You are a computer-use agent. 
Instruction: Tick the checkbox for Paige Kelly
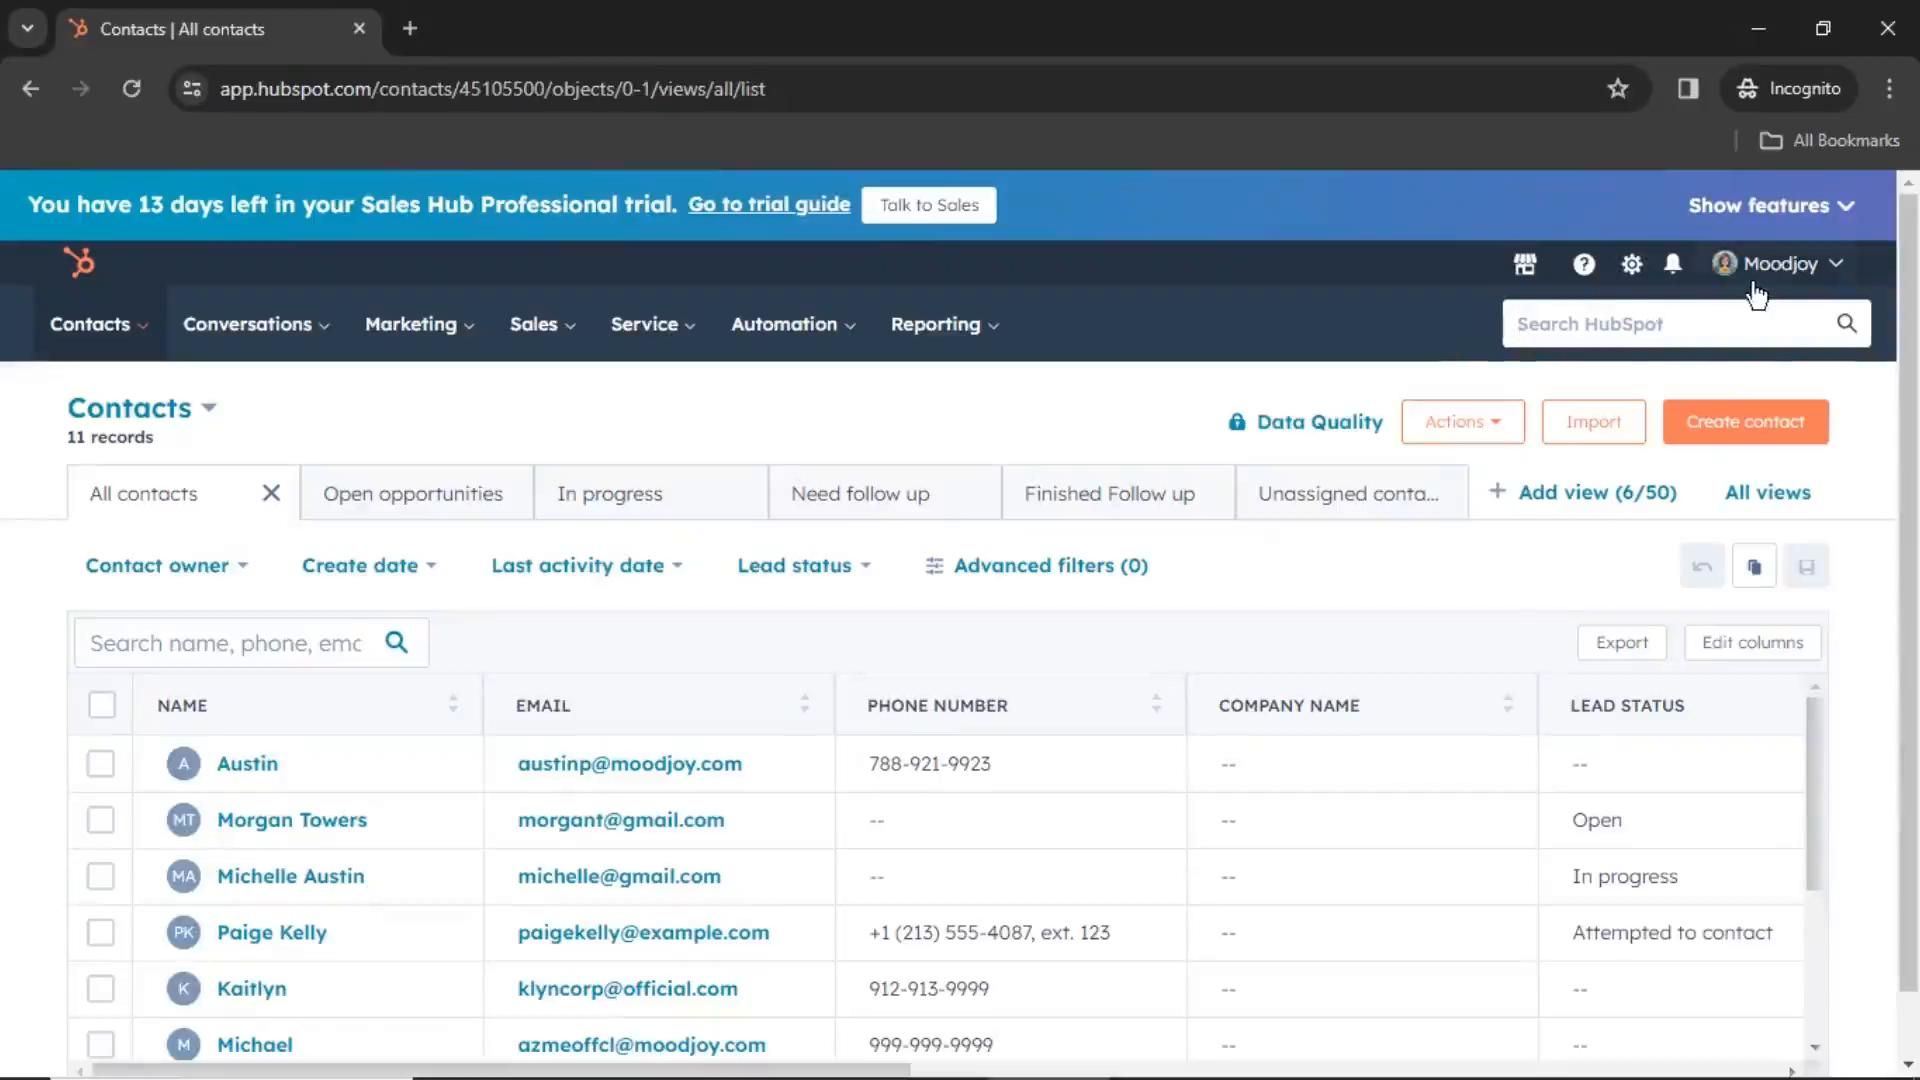(101, 933)
